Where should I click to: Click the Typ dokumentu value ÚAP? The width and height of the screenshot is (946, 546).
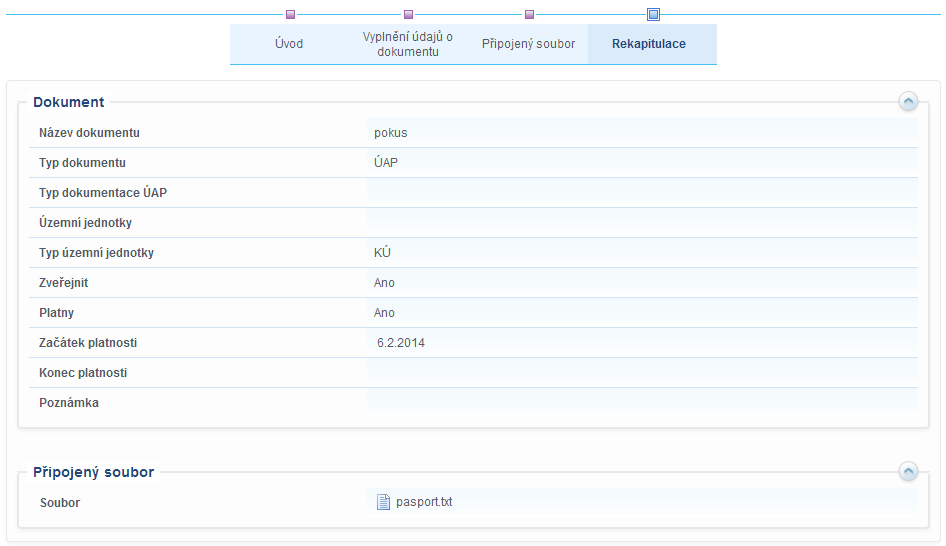click(386, 163)
